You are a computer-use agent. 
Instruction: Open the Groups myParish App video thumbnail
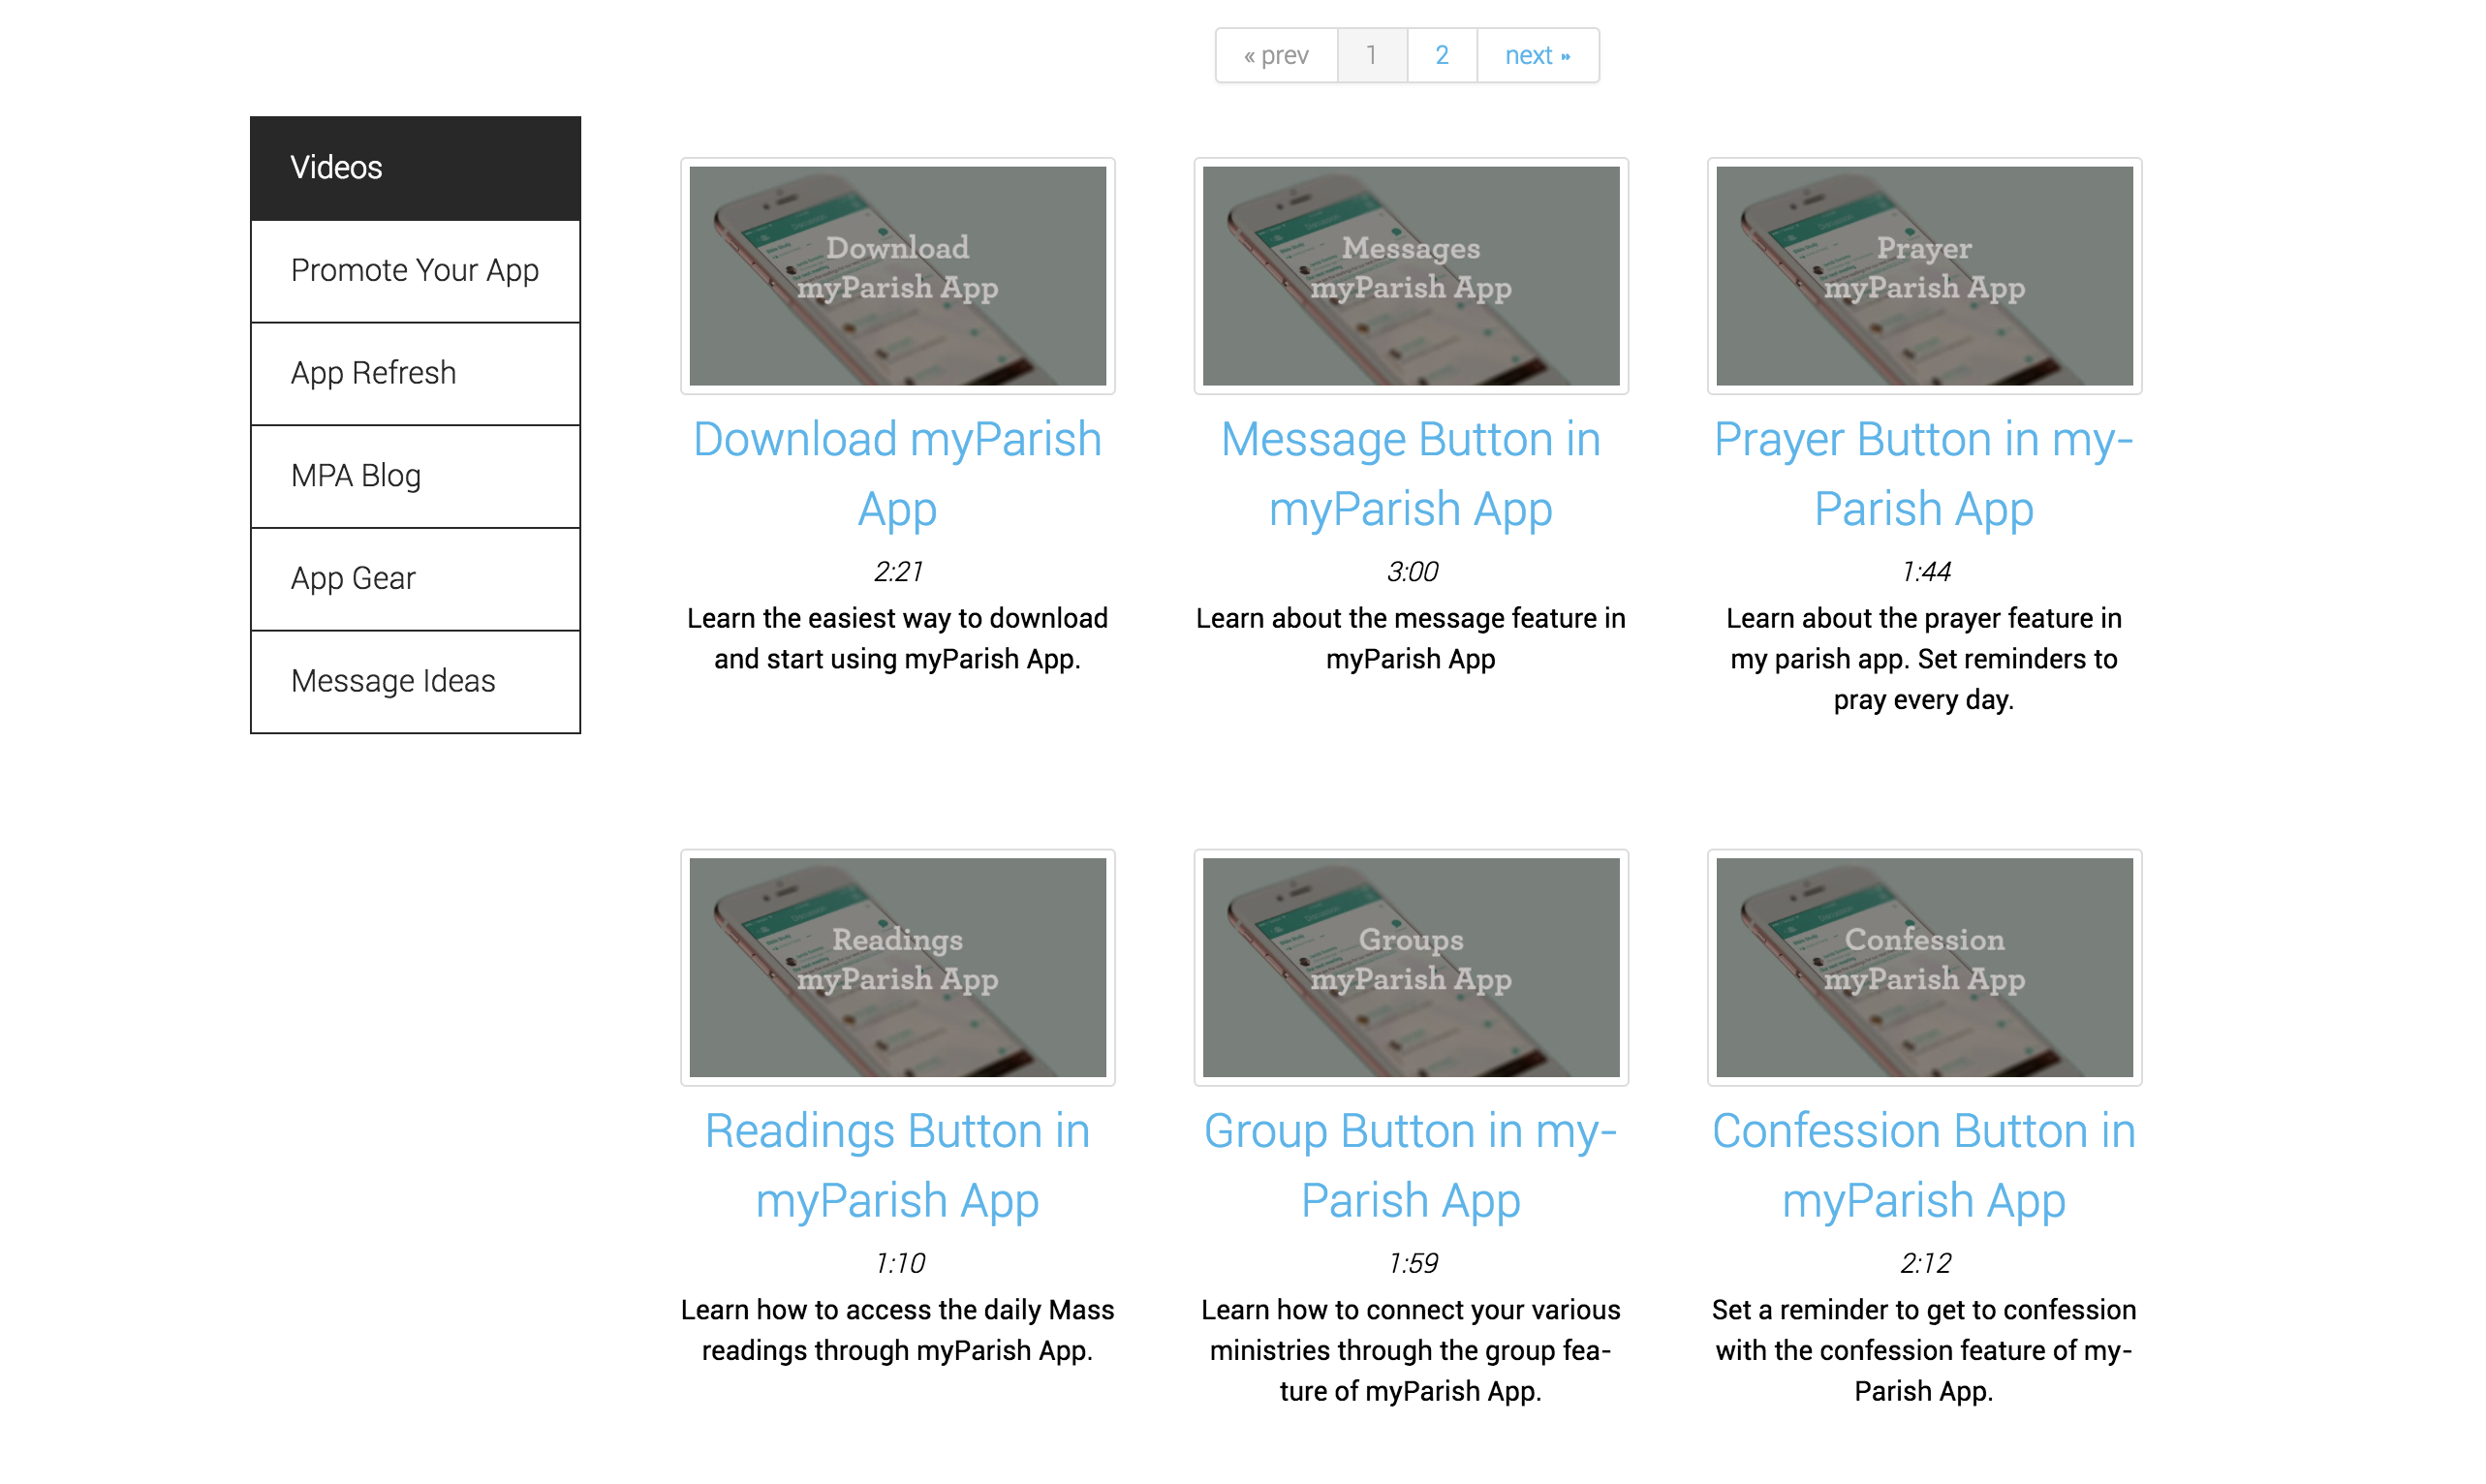tap(1411, 968)
